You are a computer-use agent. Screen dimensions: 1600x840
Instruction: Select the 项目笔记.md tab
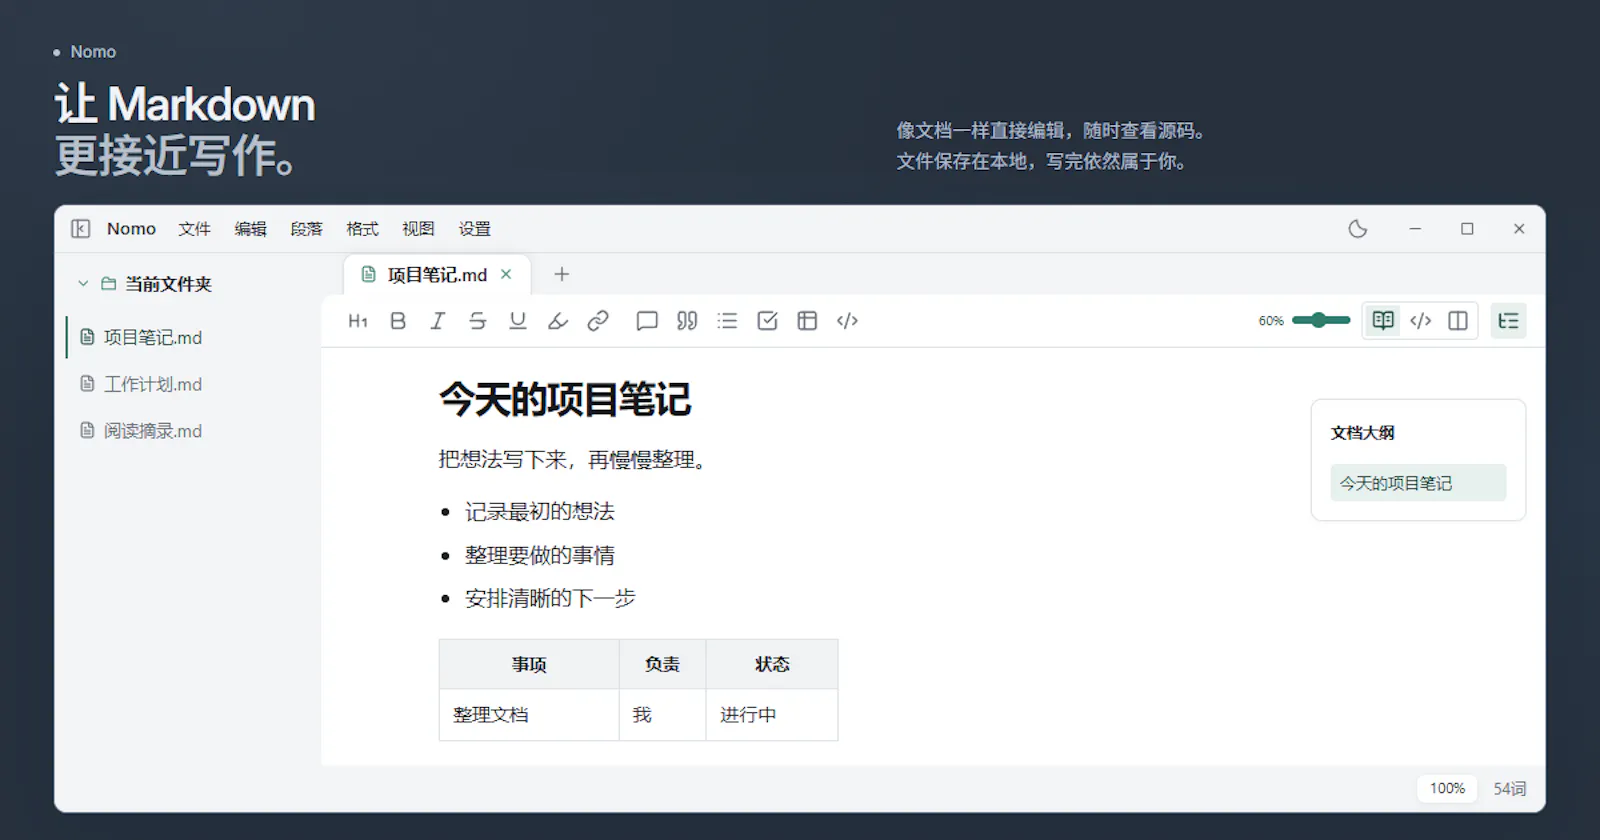tap(437, 275)
